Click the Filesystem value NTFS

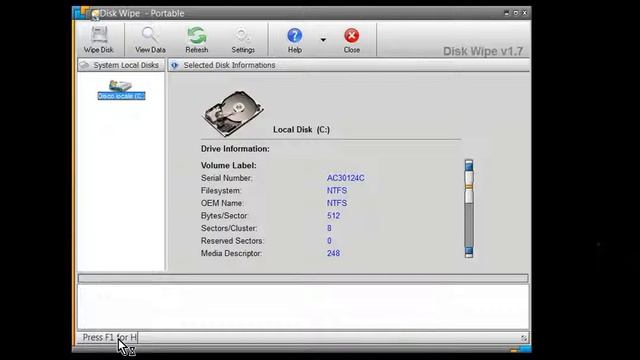coord(337,191)
